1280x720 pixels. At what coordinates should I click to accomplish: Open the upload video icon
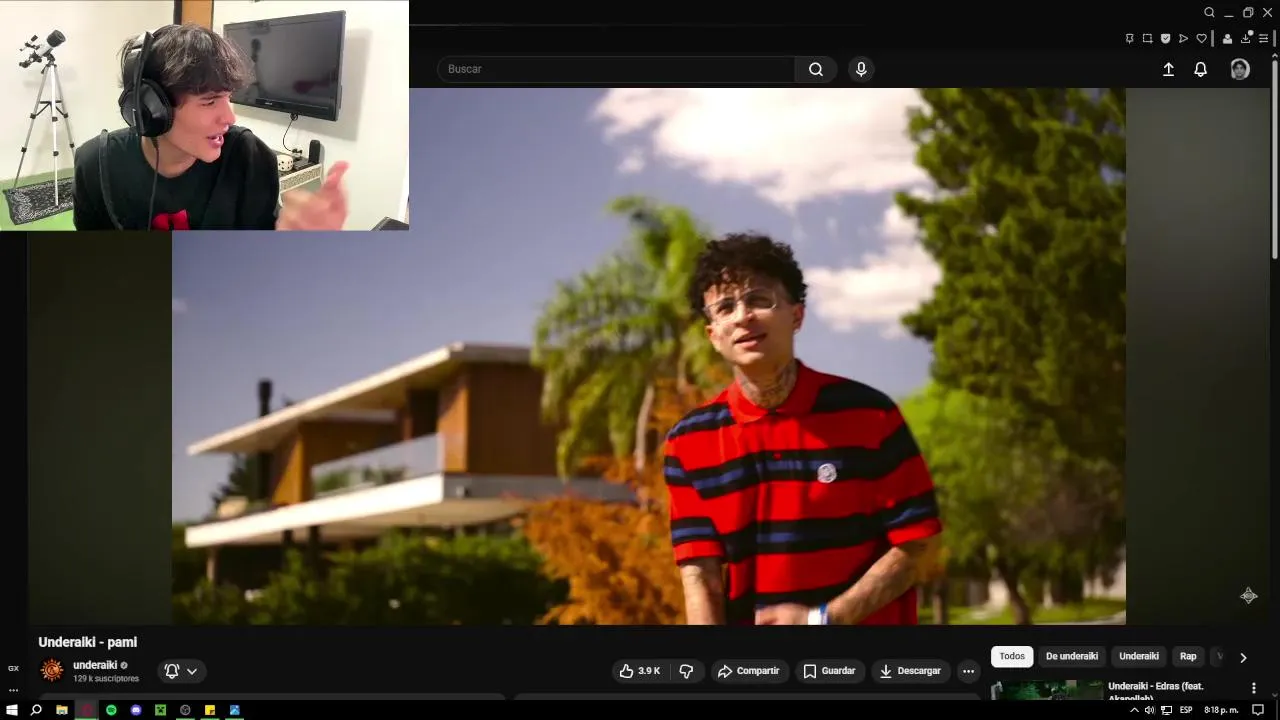[x=1168, y=69]
